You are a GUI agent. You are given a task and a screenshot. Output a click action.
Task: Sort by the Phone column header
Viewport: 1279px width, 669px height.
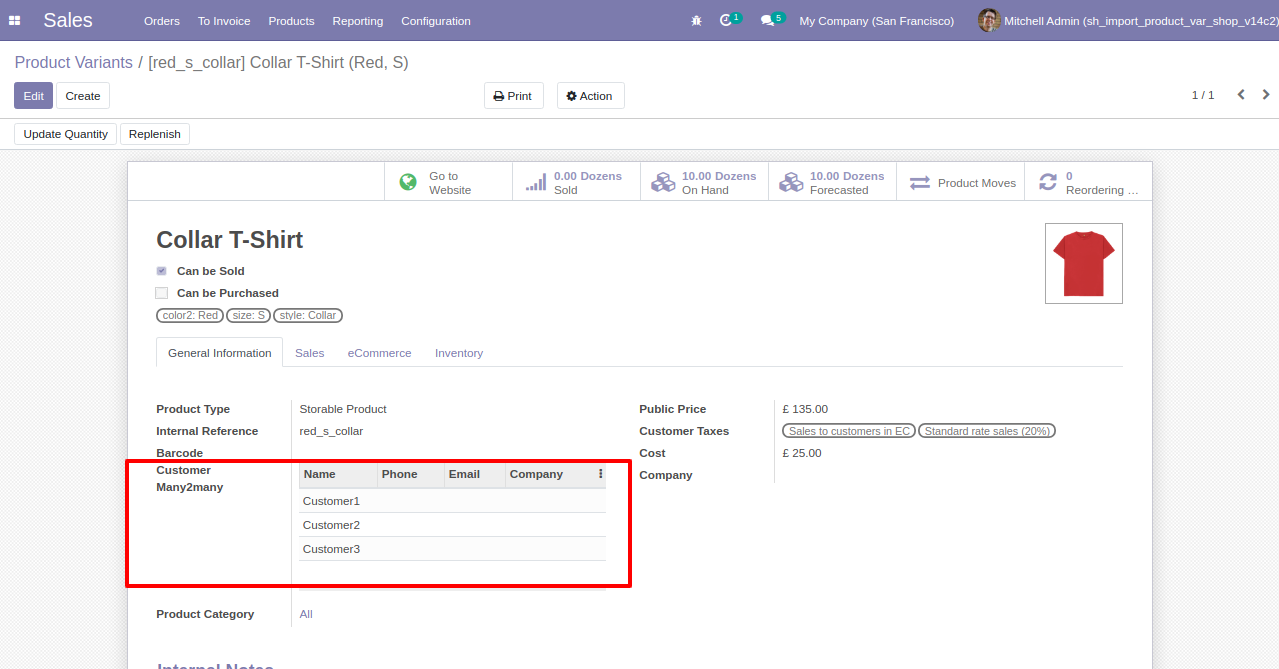411,474
